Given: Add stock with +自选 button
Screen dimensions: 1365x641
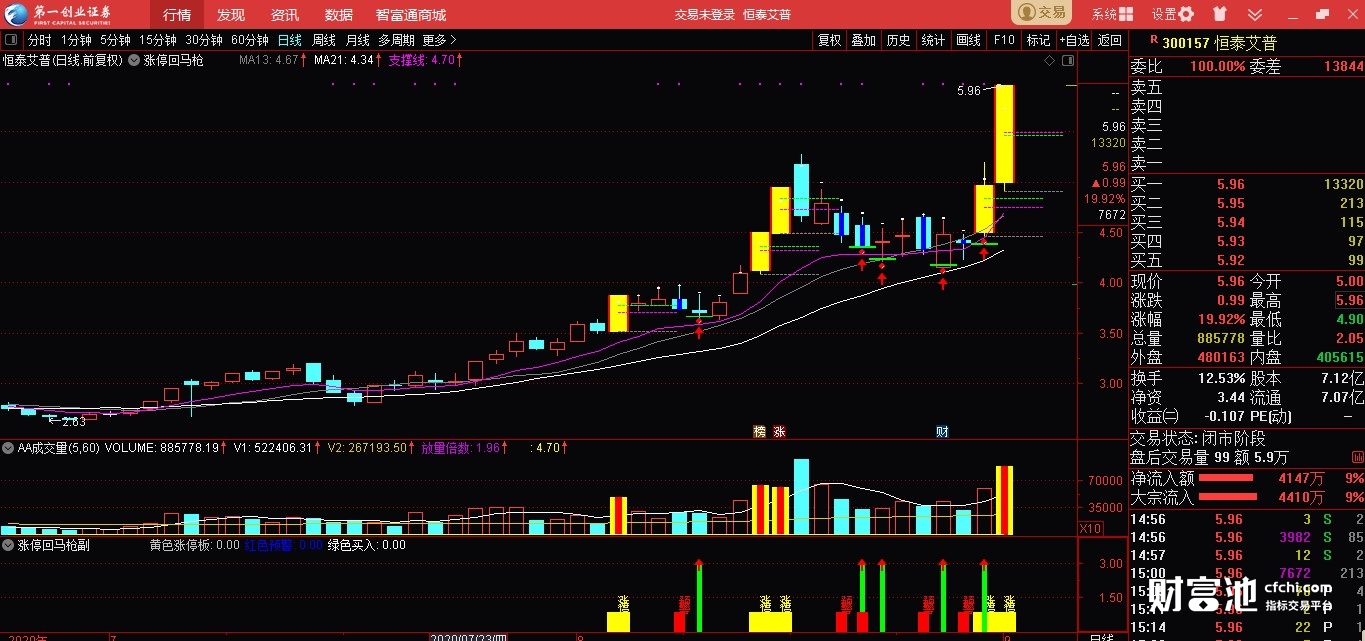Looking at the screenshot, I should click(1073, 40).
